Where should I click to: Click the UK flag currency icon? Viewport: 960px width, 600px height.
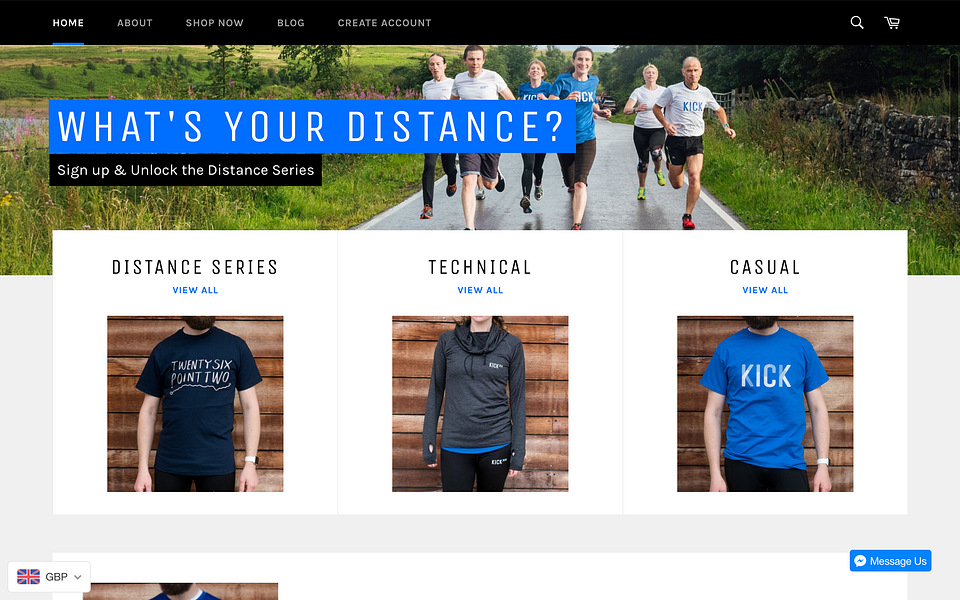pos(28,577)
